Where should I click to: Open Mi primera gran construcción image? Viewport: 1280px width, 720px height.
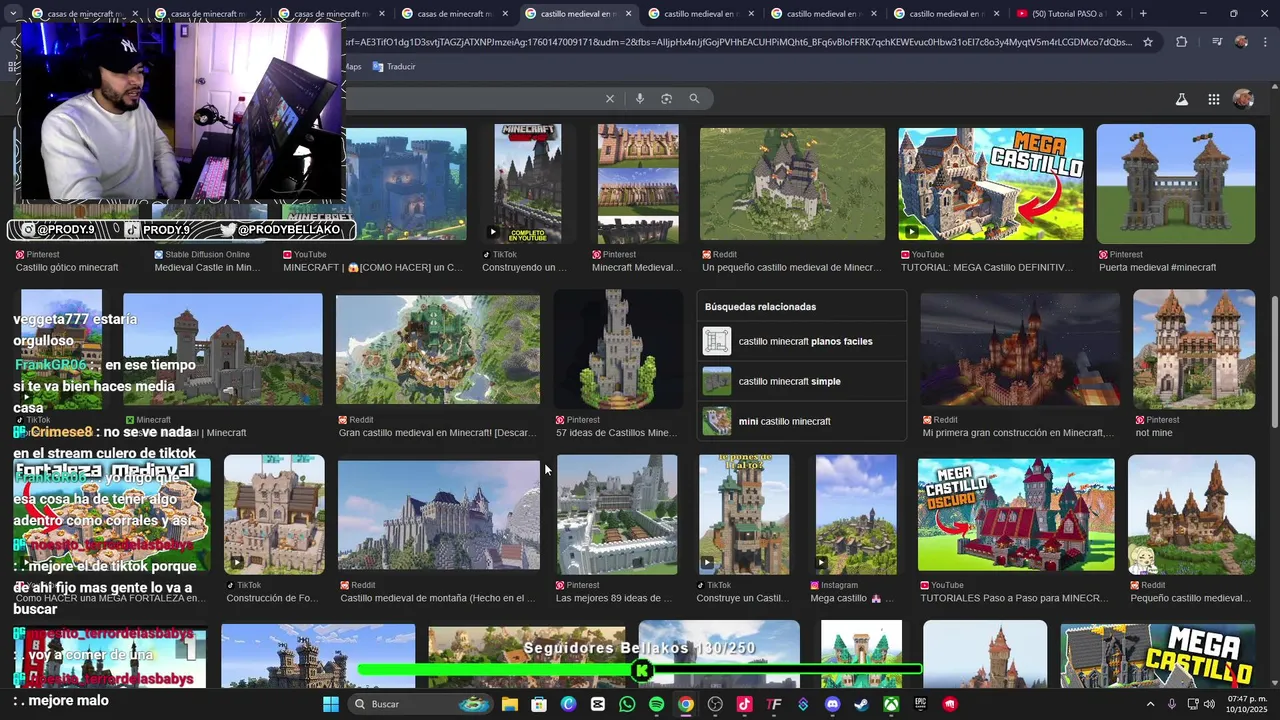1020,350
